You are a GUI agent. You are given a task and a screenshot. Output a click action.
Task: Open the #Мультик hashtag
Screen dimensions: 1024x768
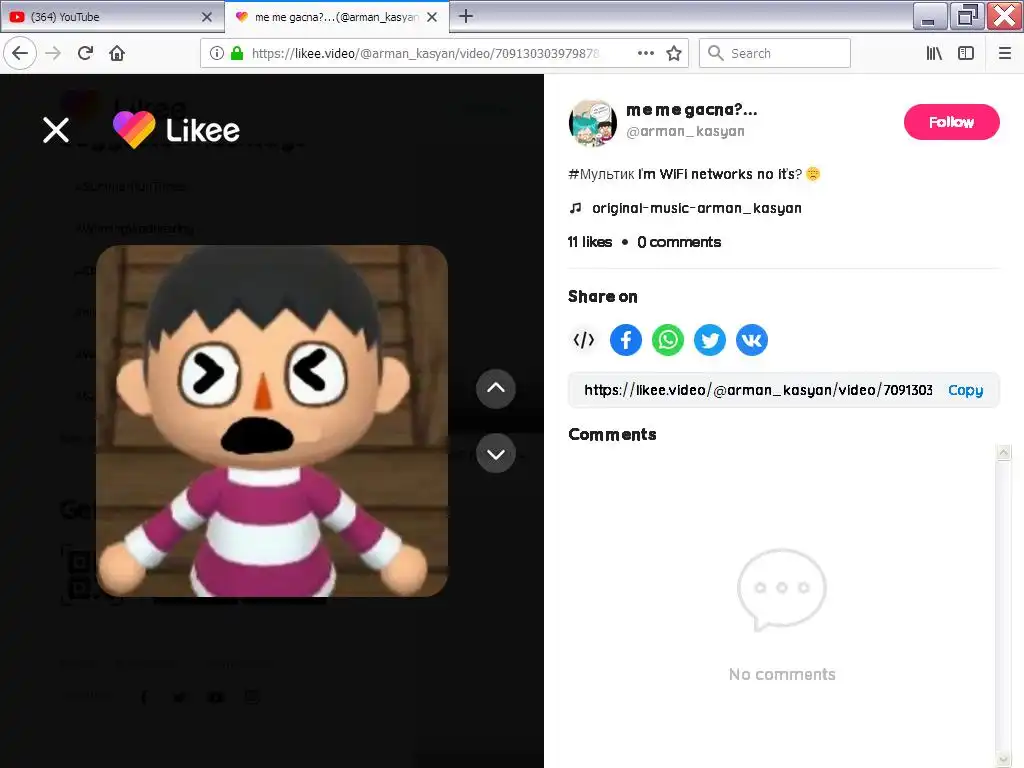click(601, 174)
